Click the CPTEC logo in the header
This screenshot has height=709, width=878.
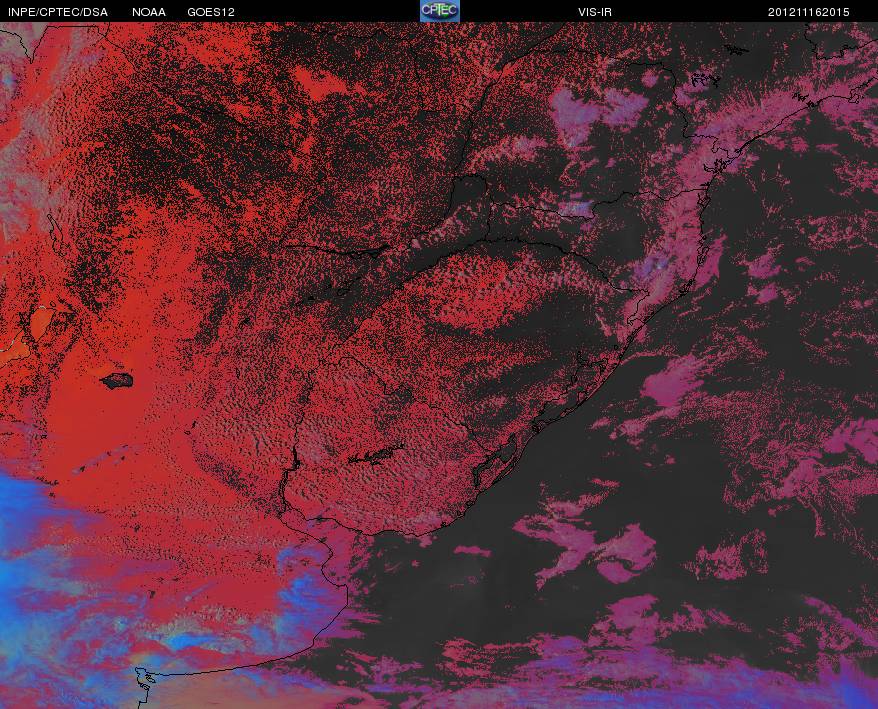pos(440,11)
